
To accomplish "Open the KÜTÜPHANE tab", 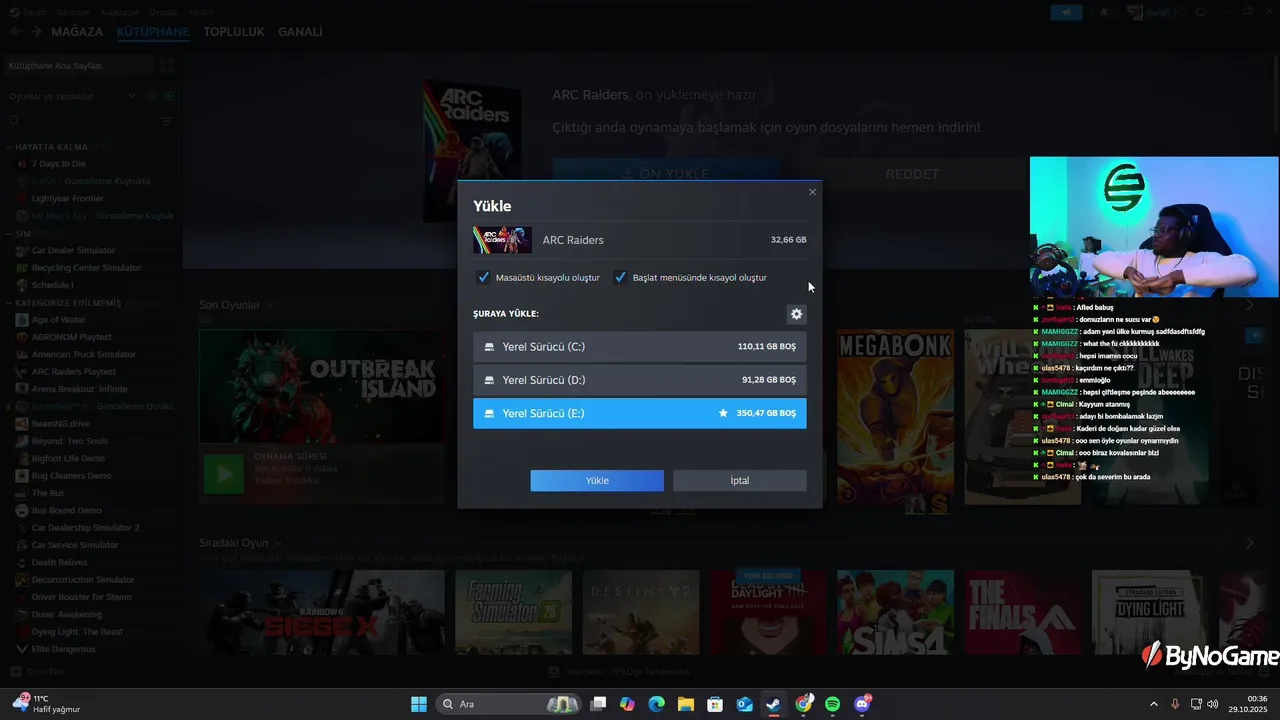I will pos(153,32).
